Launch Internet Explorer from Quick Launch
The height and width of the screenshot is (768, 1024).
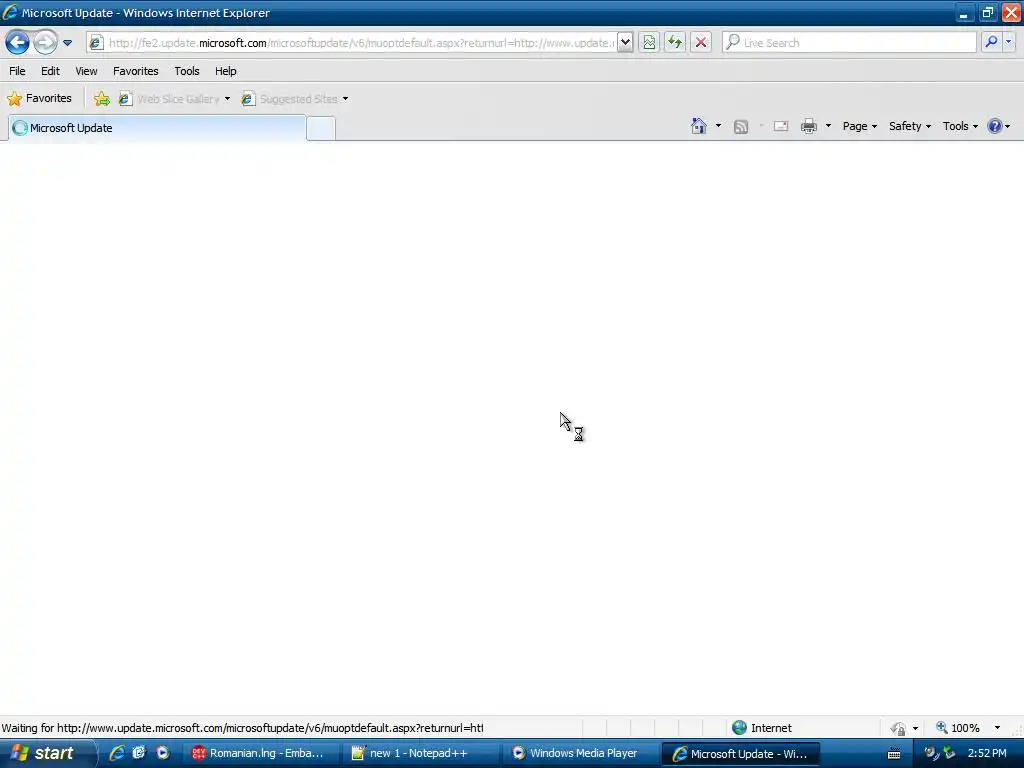pos(117,753)
